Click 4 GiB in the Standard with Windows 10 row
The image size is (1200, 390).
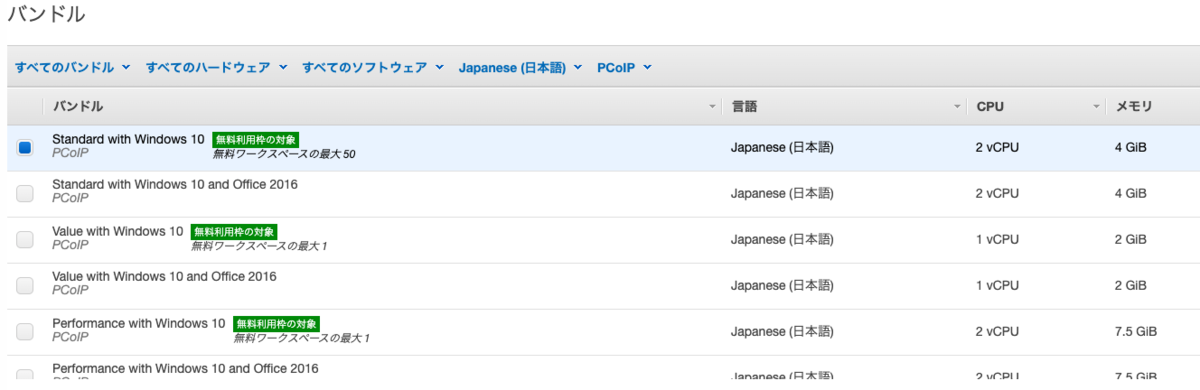1131,147
